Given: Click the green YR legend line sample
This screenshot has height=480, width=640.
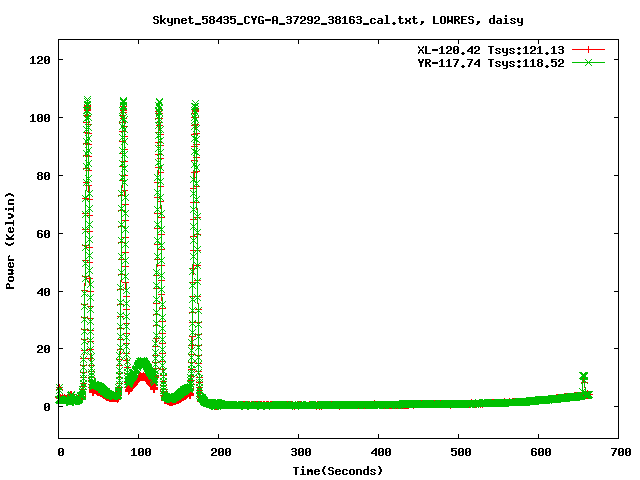Looking at the screenshot, I should (588, 62).
